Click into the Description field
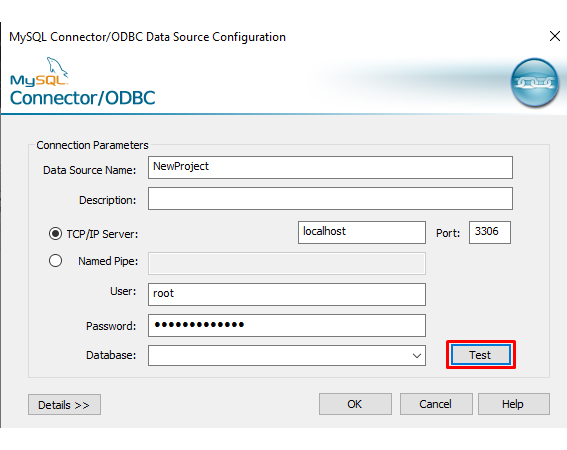 tap(330, 199)
